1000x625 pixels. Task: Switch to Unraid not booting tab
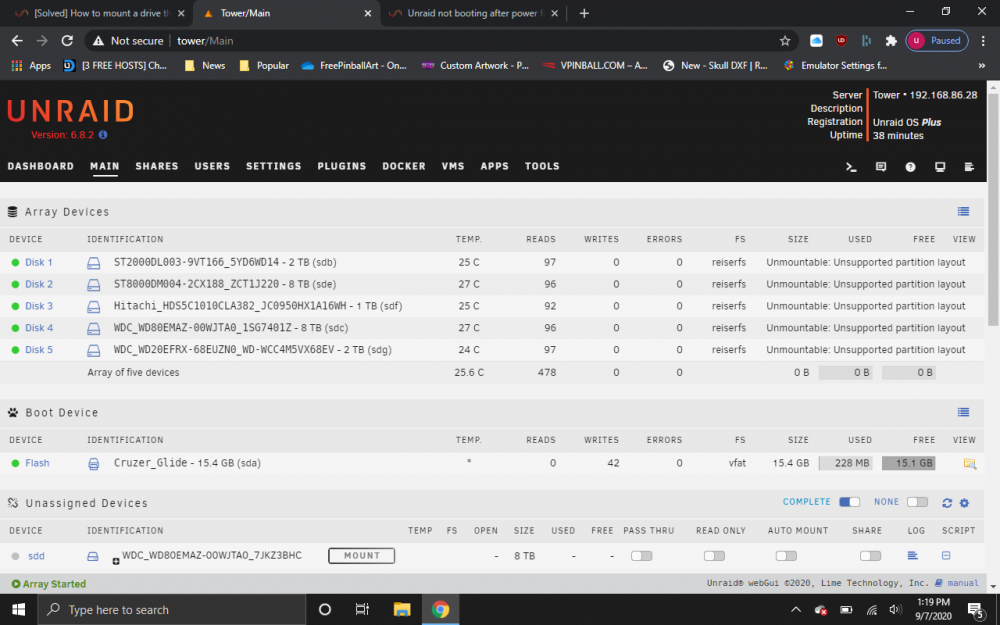coord(473,13)
